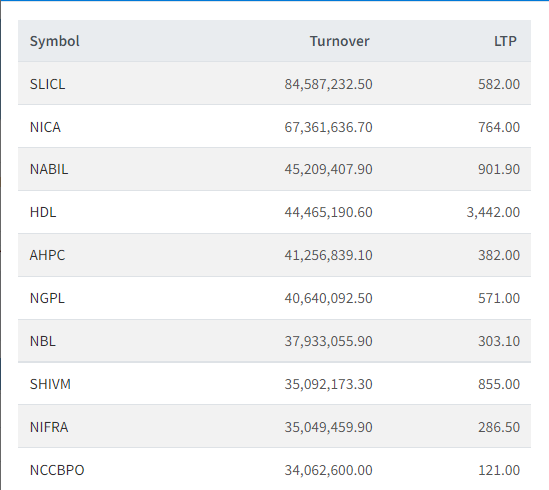Image resolution: width=549 pixels, height=490 pixels.
Task: Select the SHIVM symbol
Action: point(50,384)
